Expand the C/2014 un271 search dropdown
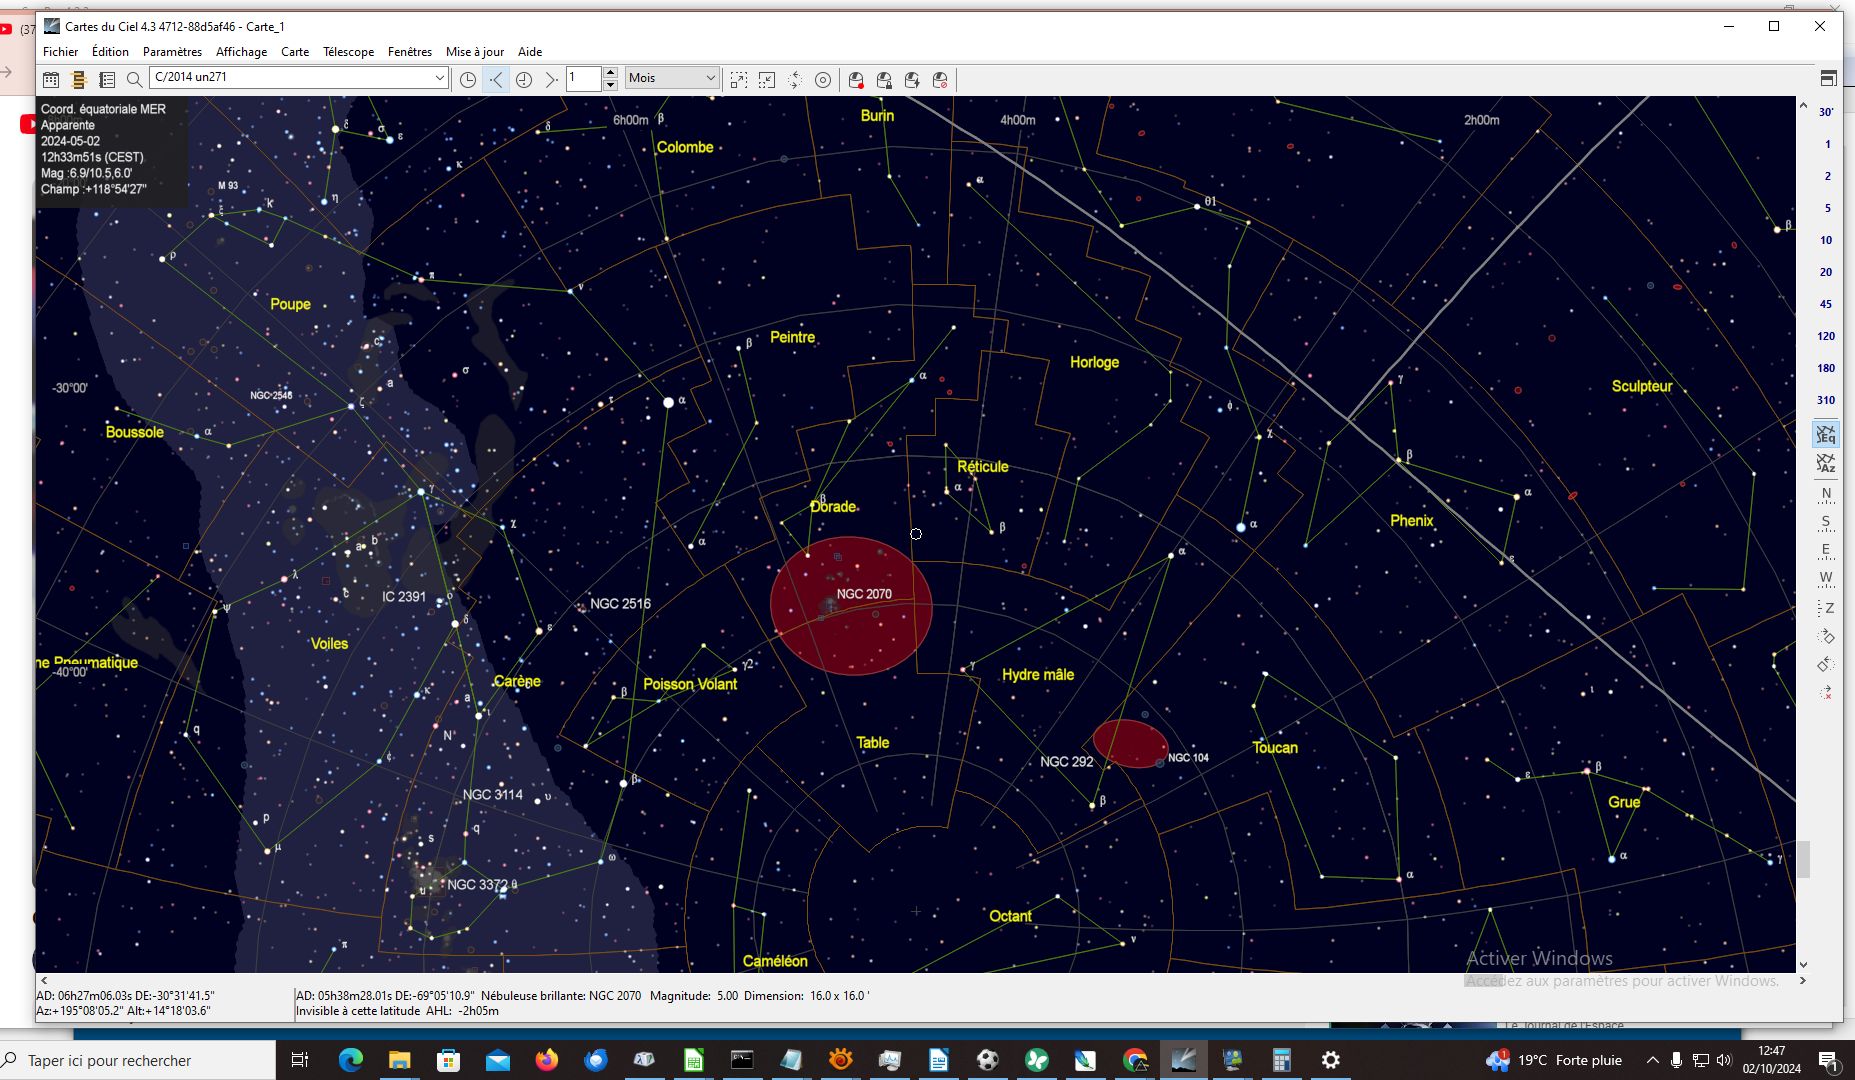The height and width of the screenshot is (1080, 1855). click(x=439, y=78)
